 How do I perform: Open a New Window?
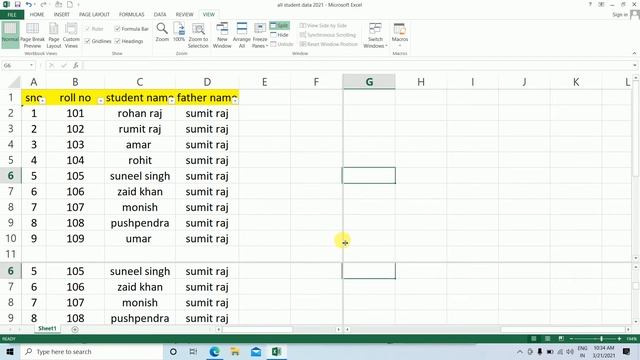(x=222, y=36)
